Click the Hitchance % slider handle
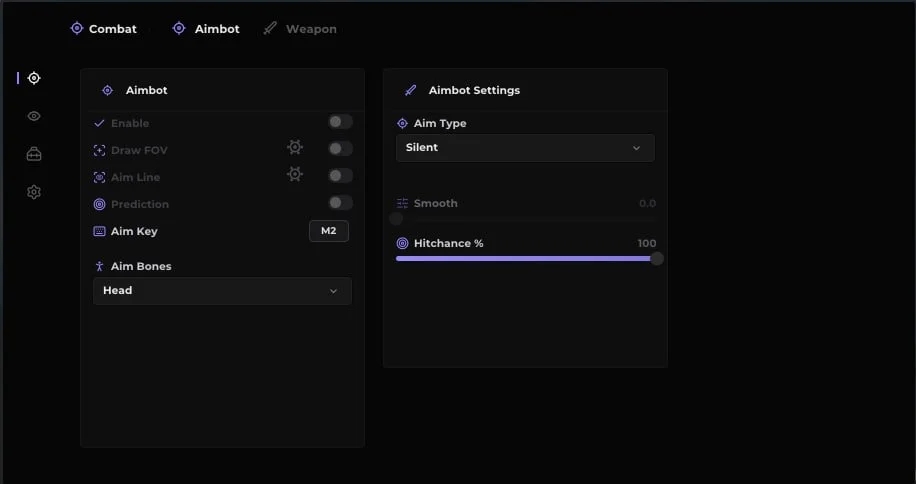Viewport: 916px width, 484px height. [x=657, y=259]
